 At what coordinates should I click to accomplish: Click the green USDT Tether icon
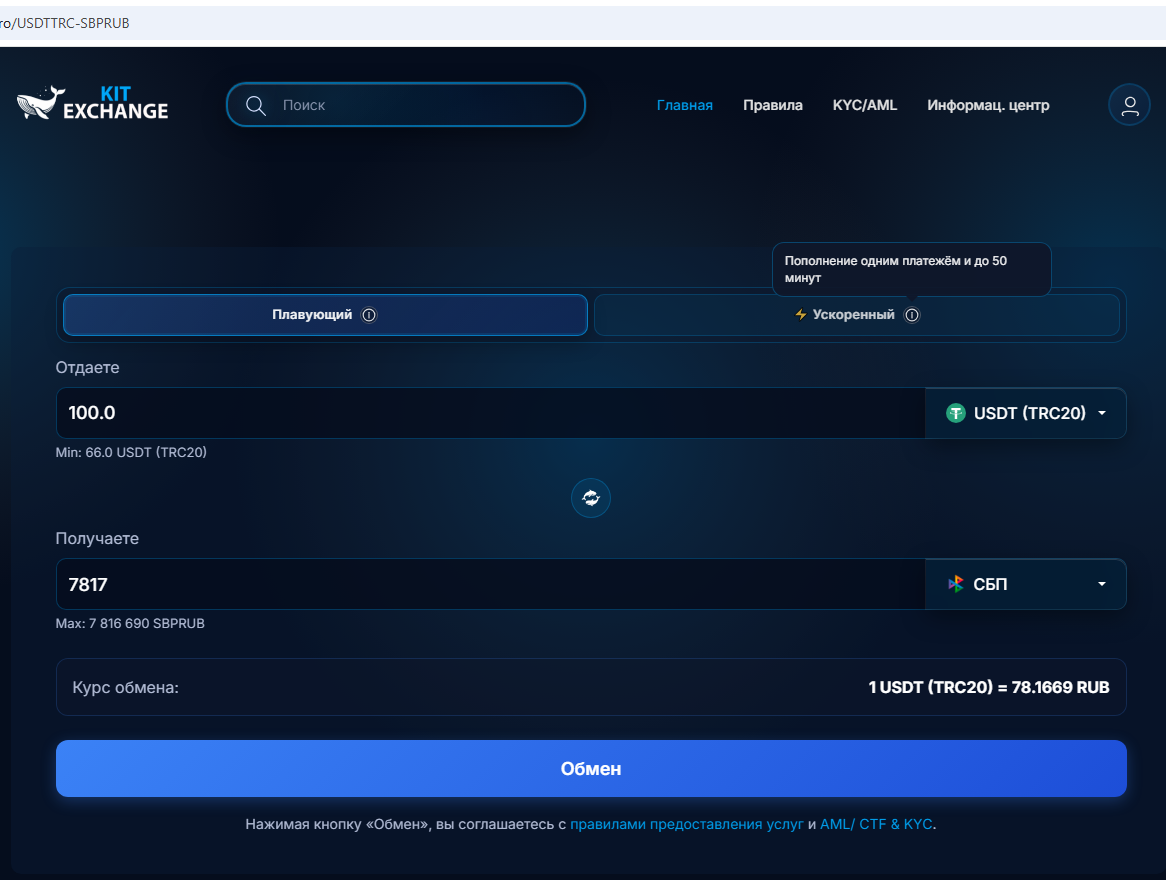click(x=956, y=413)
